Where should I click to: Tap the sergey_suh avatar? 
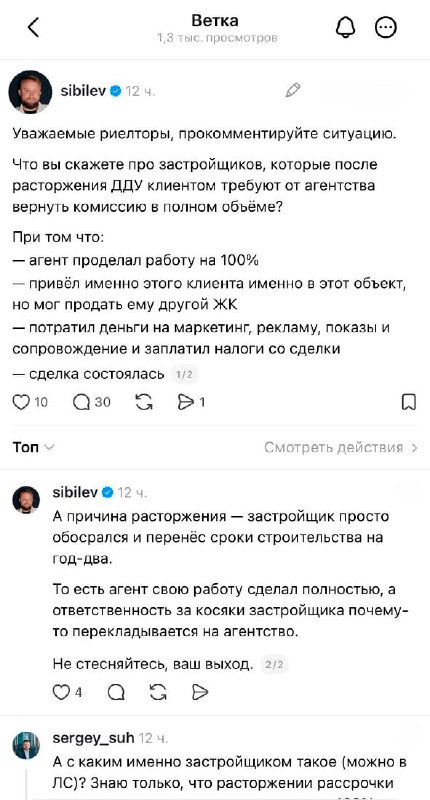[26, 745]
